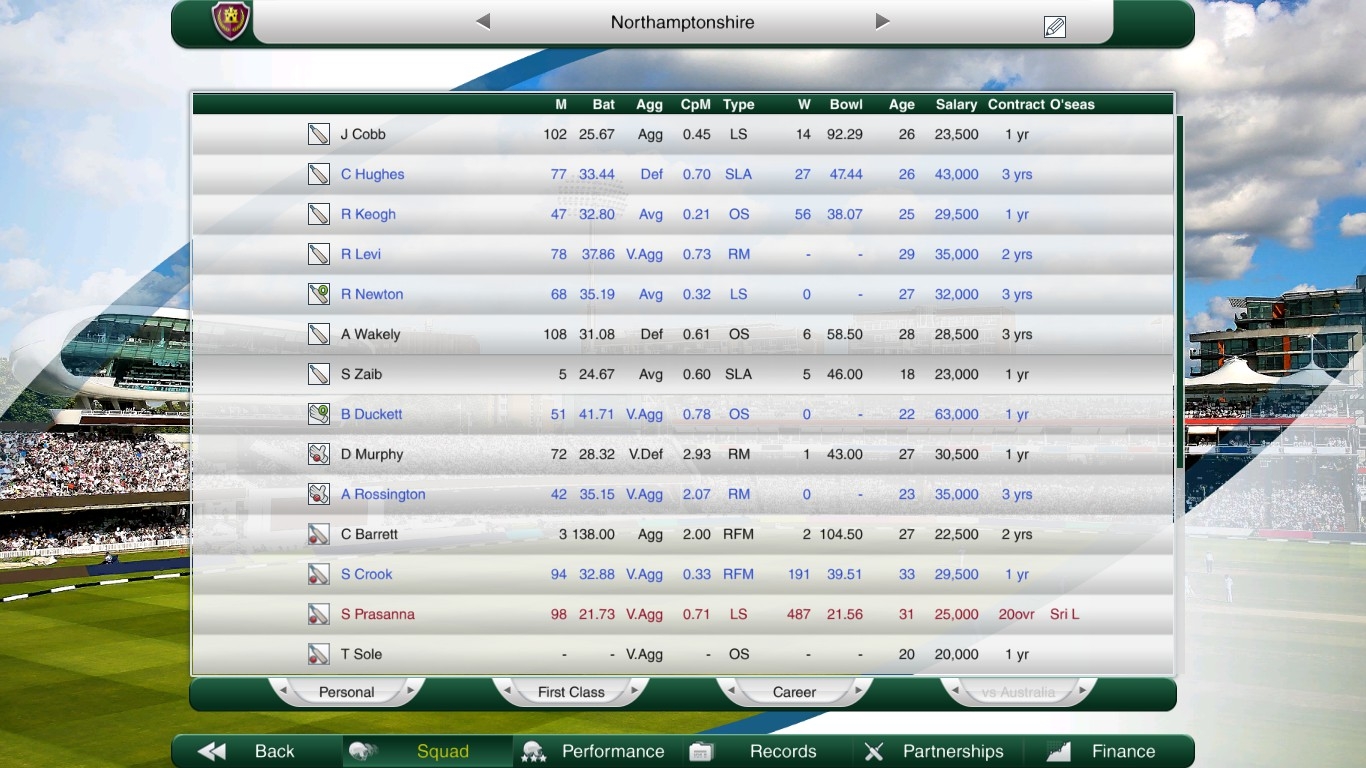1366x768 pixels.
Task: Cycle Career selector backward
Action: click(x=731, y=691)
